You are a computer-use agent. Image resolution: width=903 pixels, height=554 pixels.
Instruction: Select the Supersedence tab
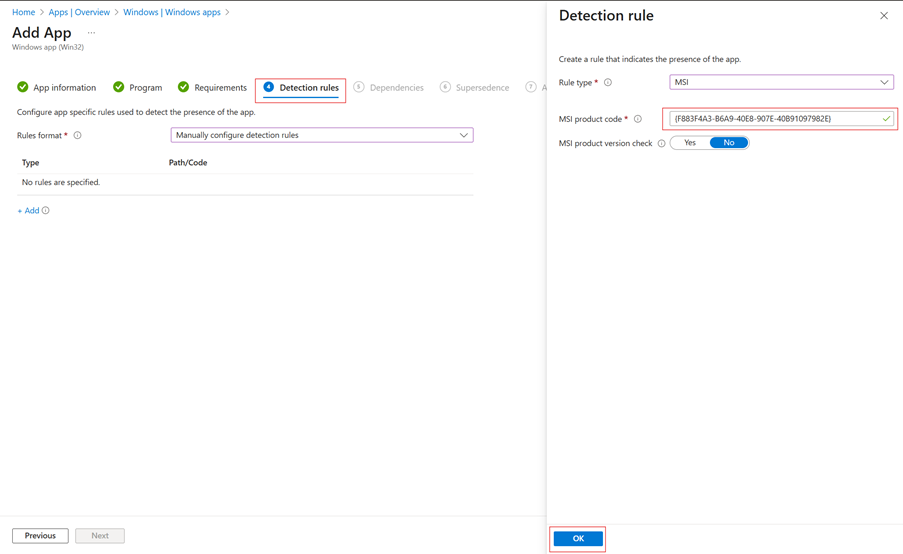coord(483,88)
